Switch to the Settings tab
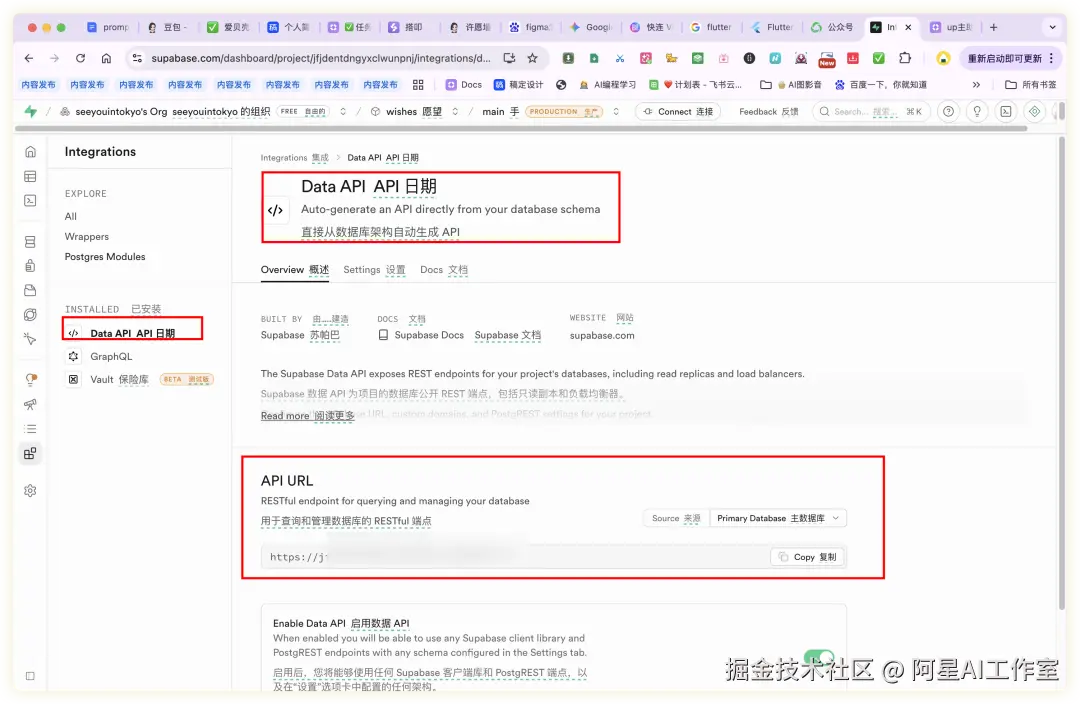This screenshot has width=1080, height=704. 374,269
